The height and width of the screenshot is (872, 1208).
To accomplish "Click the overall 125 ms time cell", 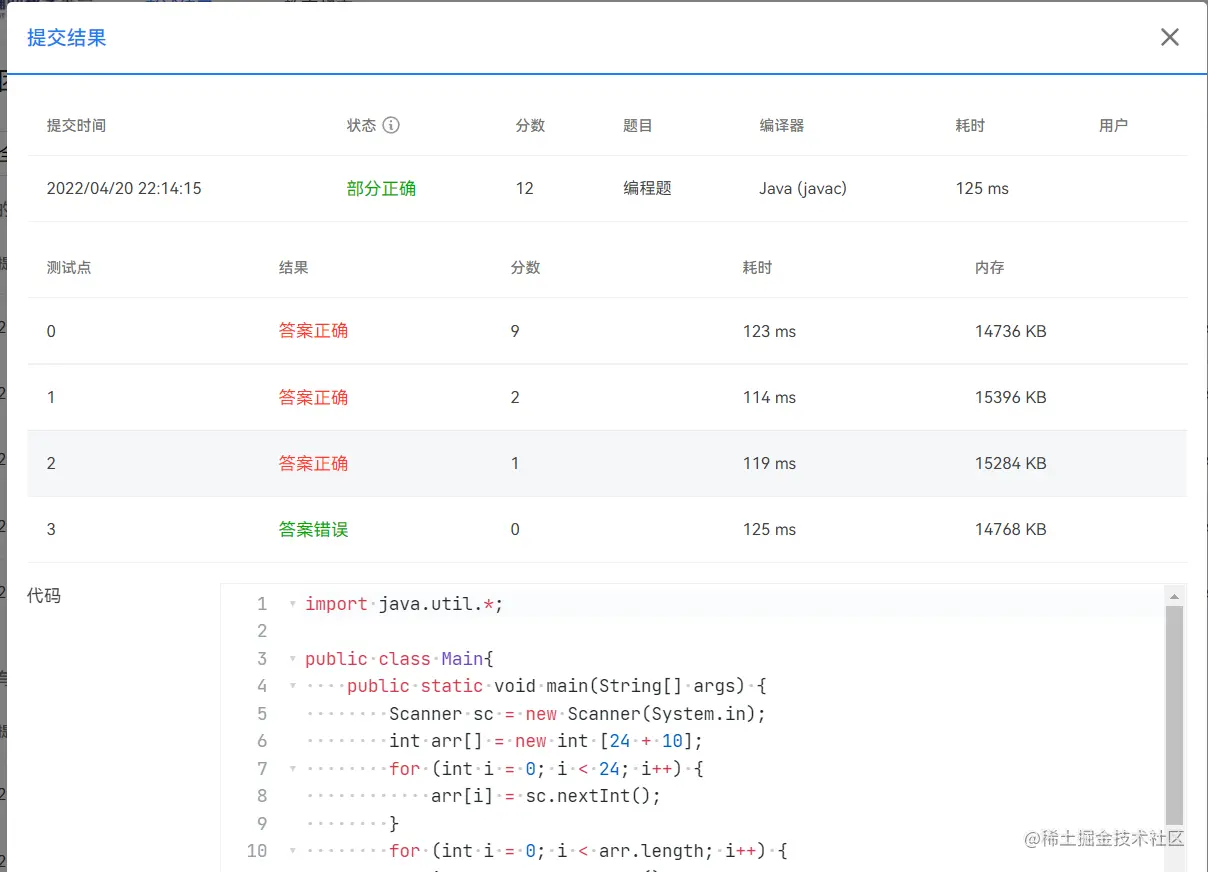I will point(982,188).
